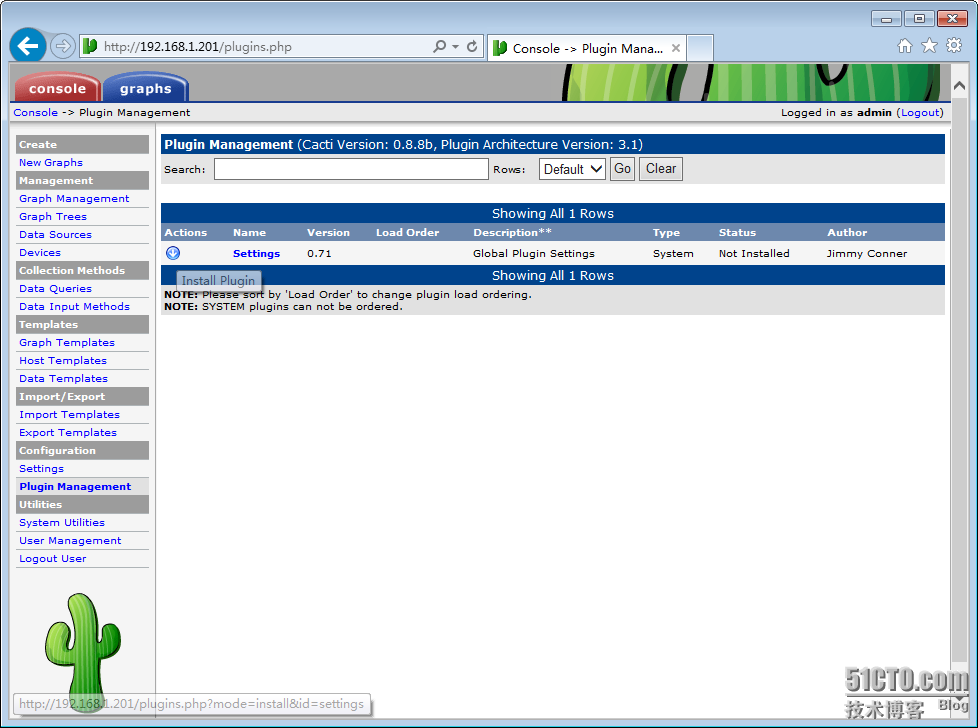
Task: Switch to the console tab
Action: point(57,88)
